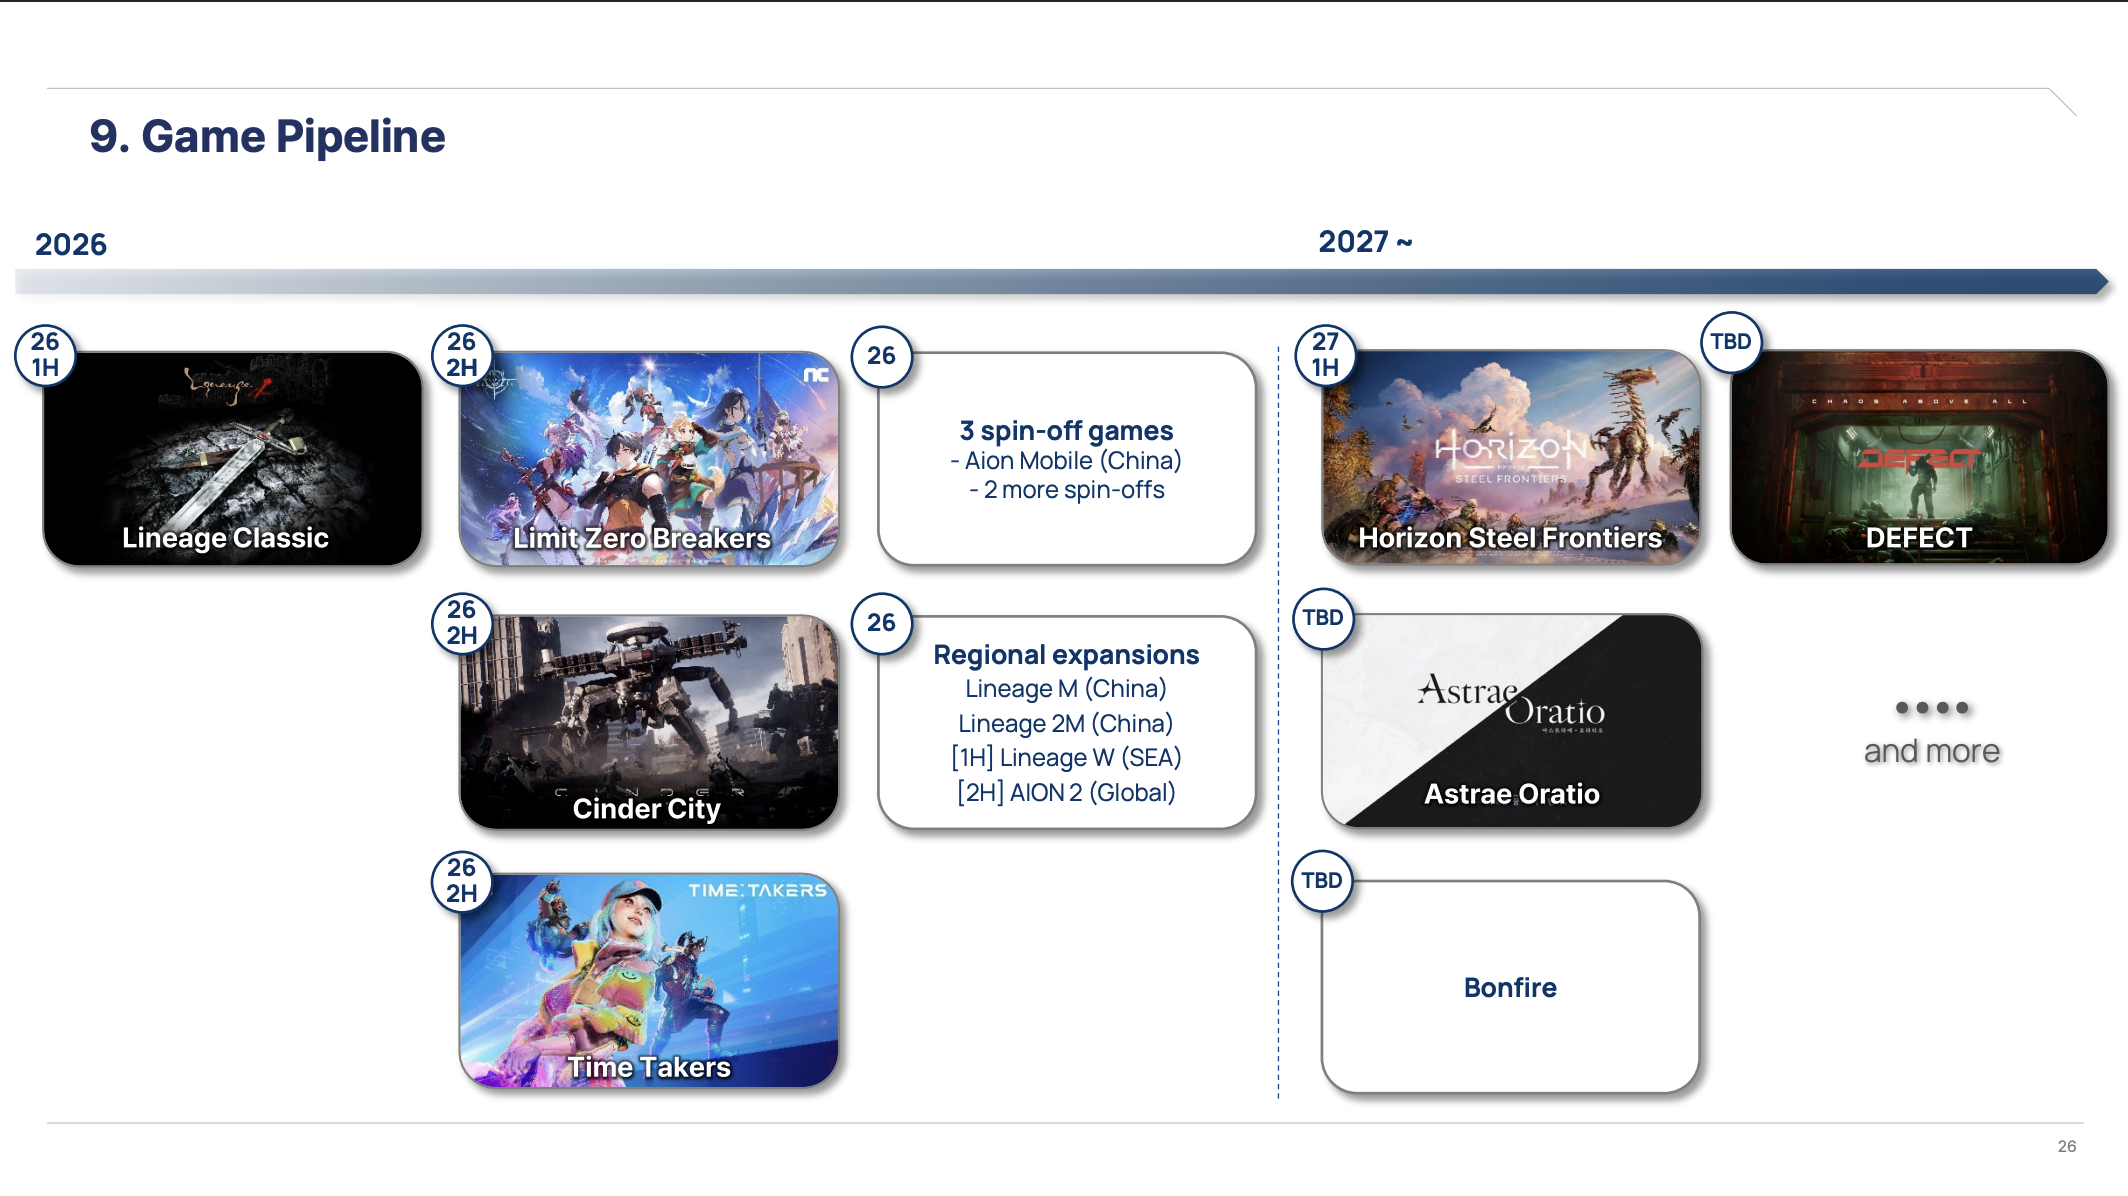Click the 'Bonfire' title text
Screen dimensions: 2128x1196
pos(1510,988)
